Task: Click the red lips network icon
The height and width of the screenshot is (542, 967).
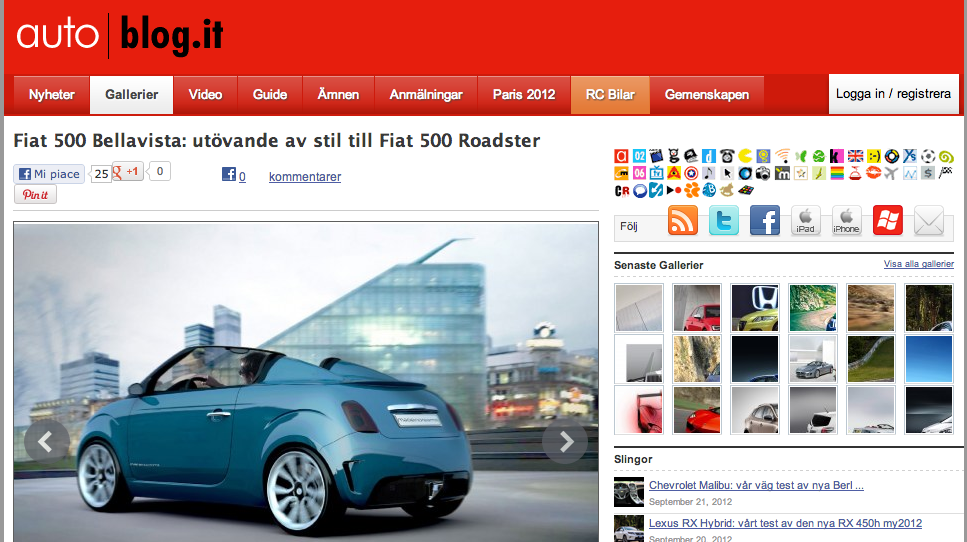Action: point(874,173)
